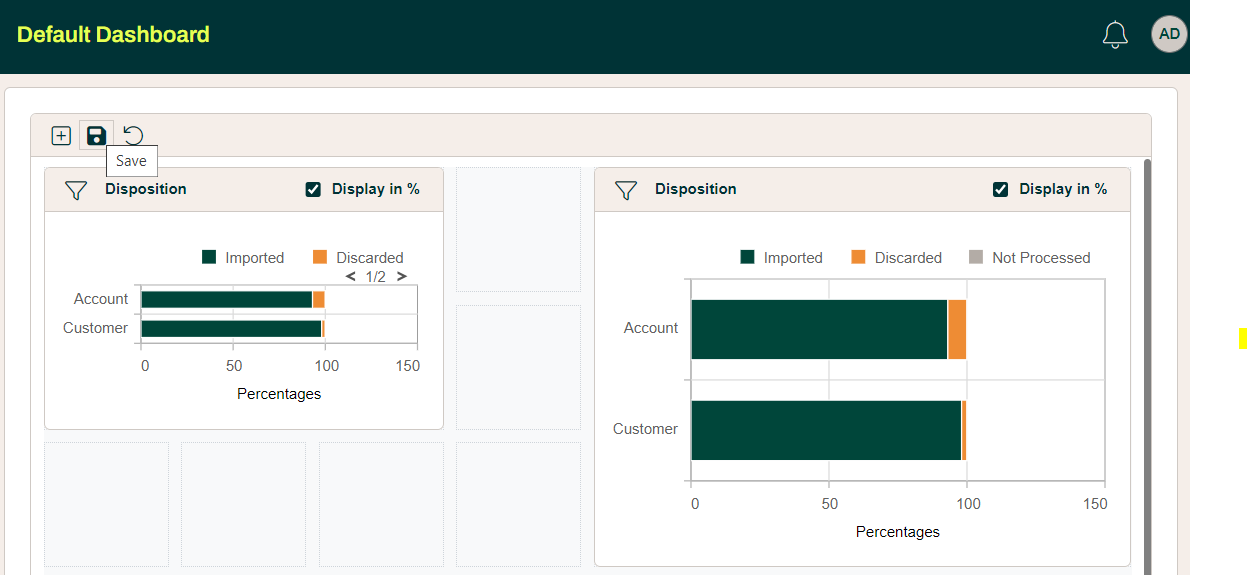Click the dashboard vertical scrollbar
The height and width of the screenshot is (575, 1247).
pos(1146,360)
